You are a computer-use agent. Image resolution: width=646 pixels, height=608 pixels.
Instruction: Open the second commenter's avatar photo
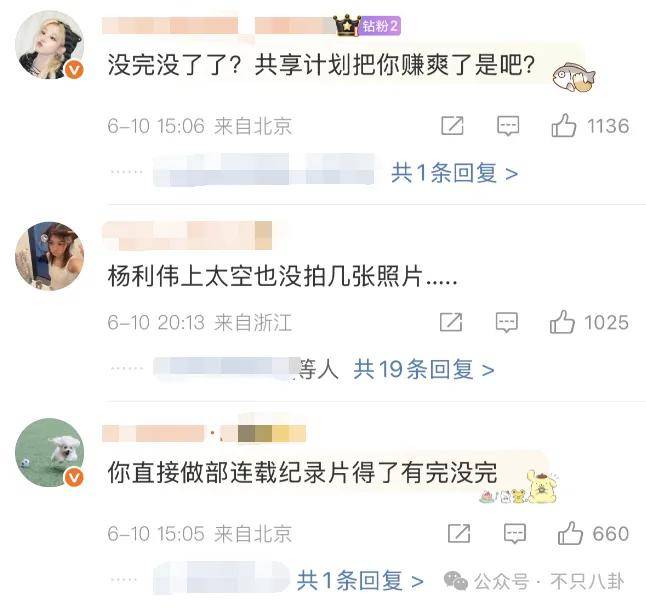[49, 256]
